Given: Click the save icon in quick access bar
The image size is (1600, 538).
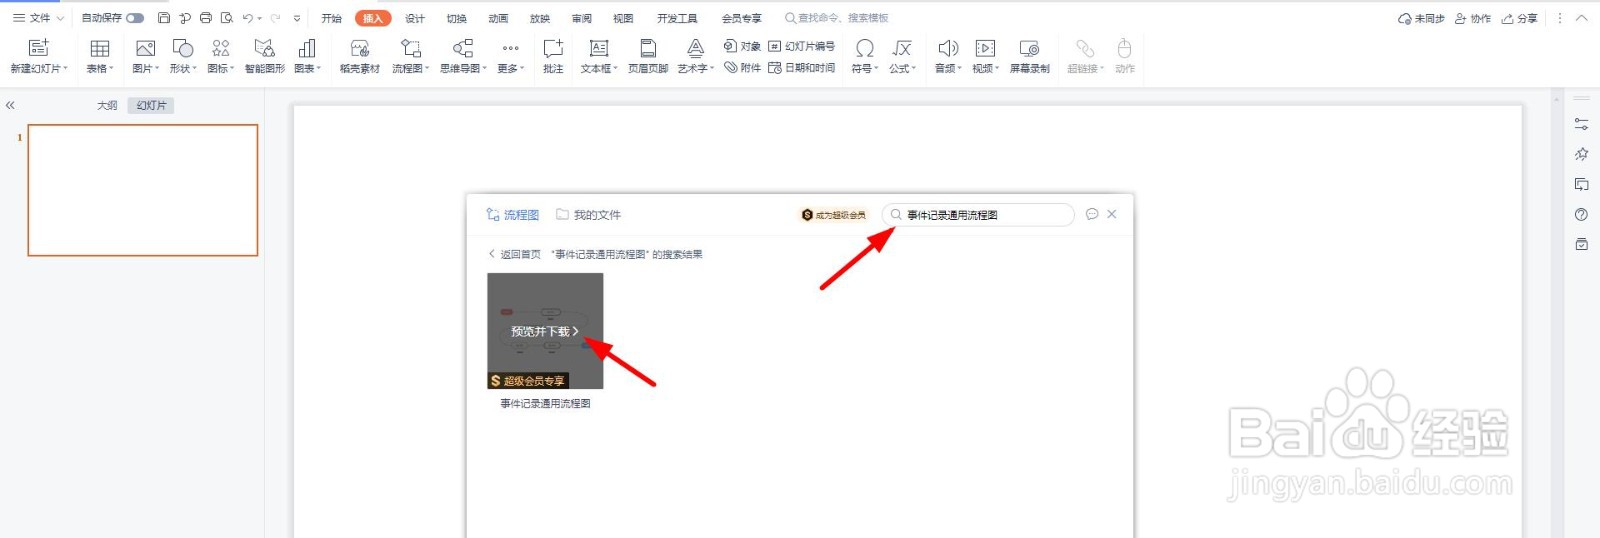Looking at the screenshot, I should click(x=164, y=18).
